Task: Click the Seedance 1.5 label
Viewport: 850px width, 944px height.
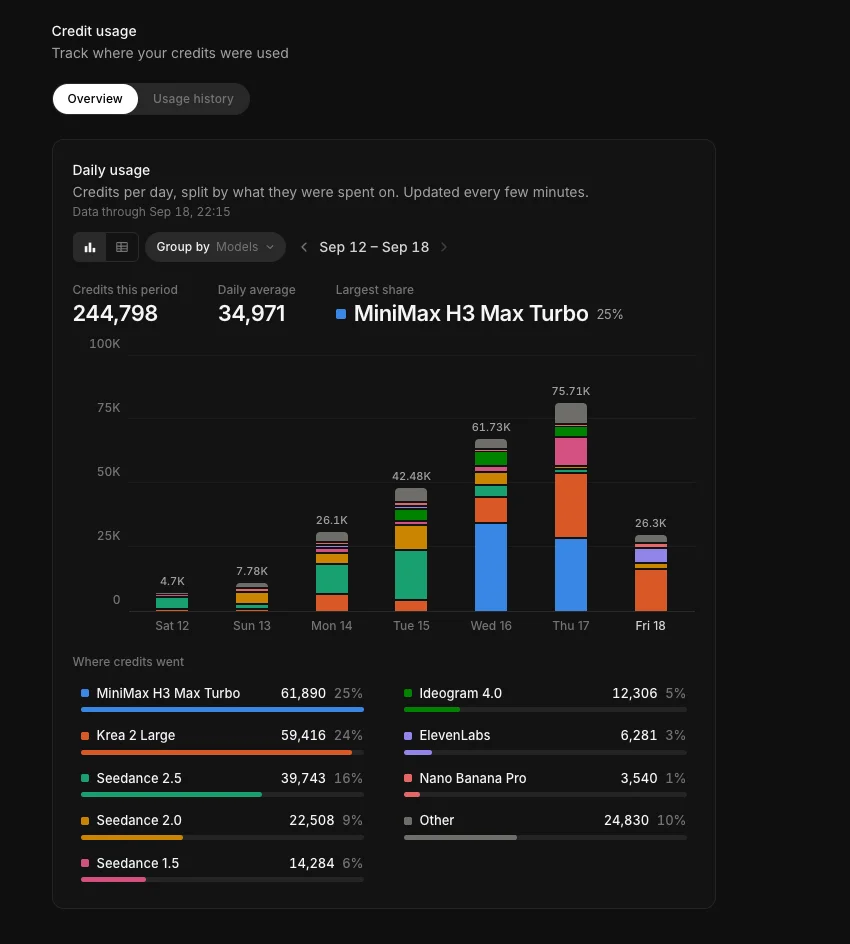Action: click(x=138, y=863)
